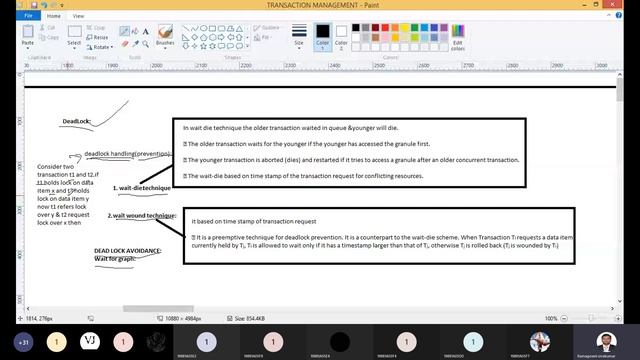Select the Magnifier tool
The height and width of the screenshot is (360, 640).
click(146, 44)
